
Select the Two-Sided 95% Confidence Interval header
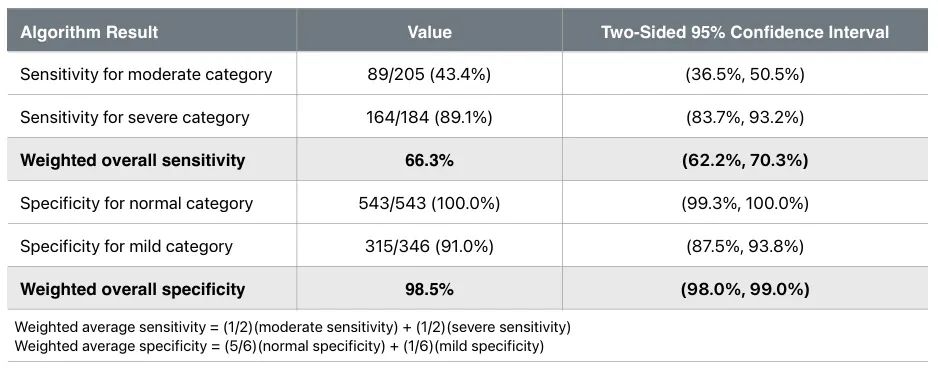745,32
